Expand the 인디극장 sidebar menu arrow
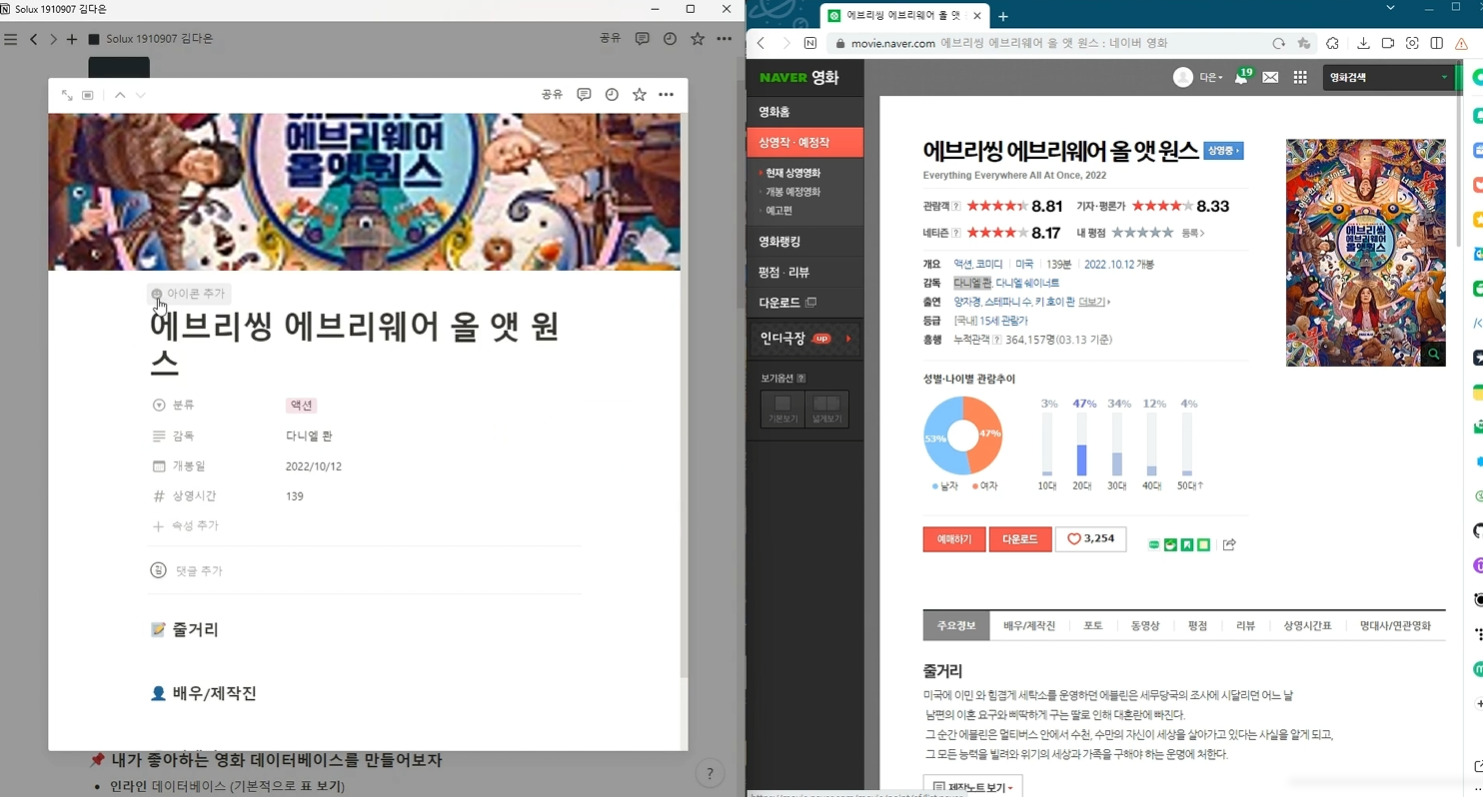Viewport: 1483px width, 797px height. [x=849, y=339]
